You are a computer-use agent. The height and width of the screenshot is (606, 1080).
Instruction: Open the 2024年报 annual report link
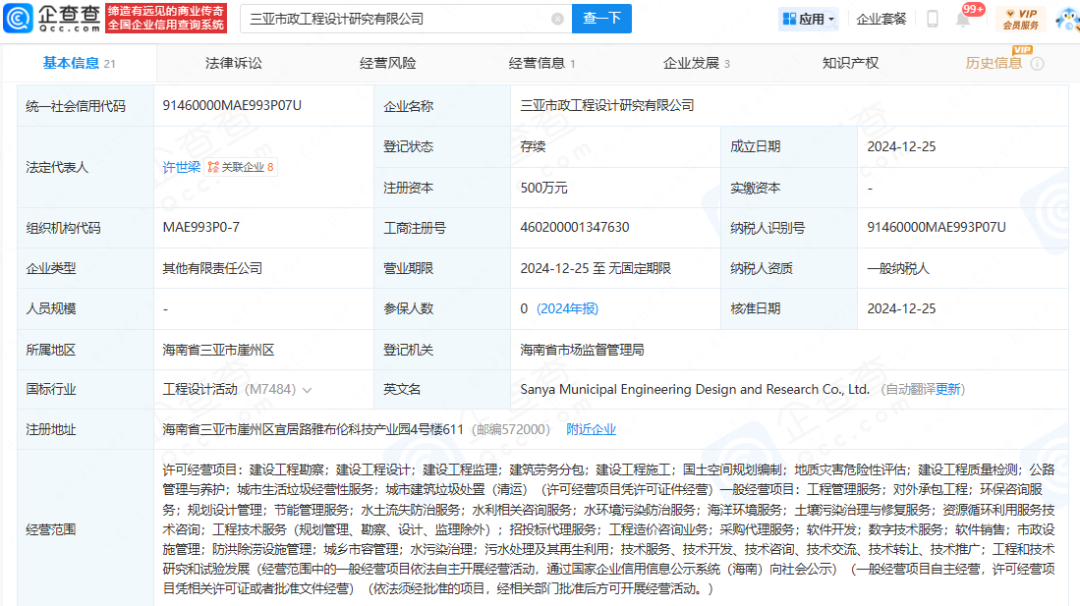pos(568,309)
